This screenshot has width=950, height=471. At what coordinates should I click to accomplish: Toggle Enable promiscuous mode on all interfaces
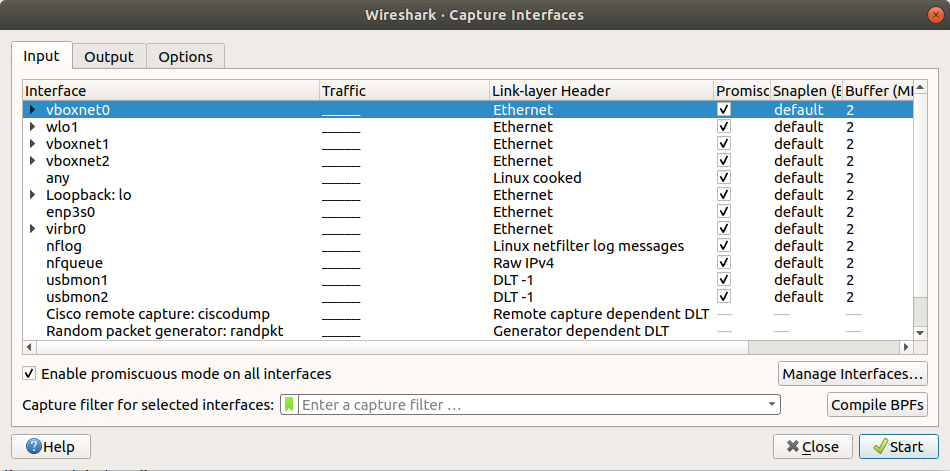[29, 374]
